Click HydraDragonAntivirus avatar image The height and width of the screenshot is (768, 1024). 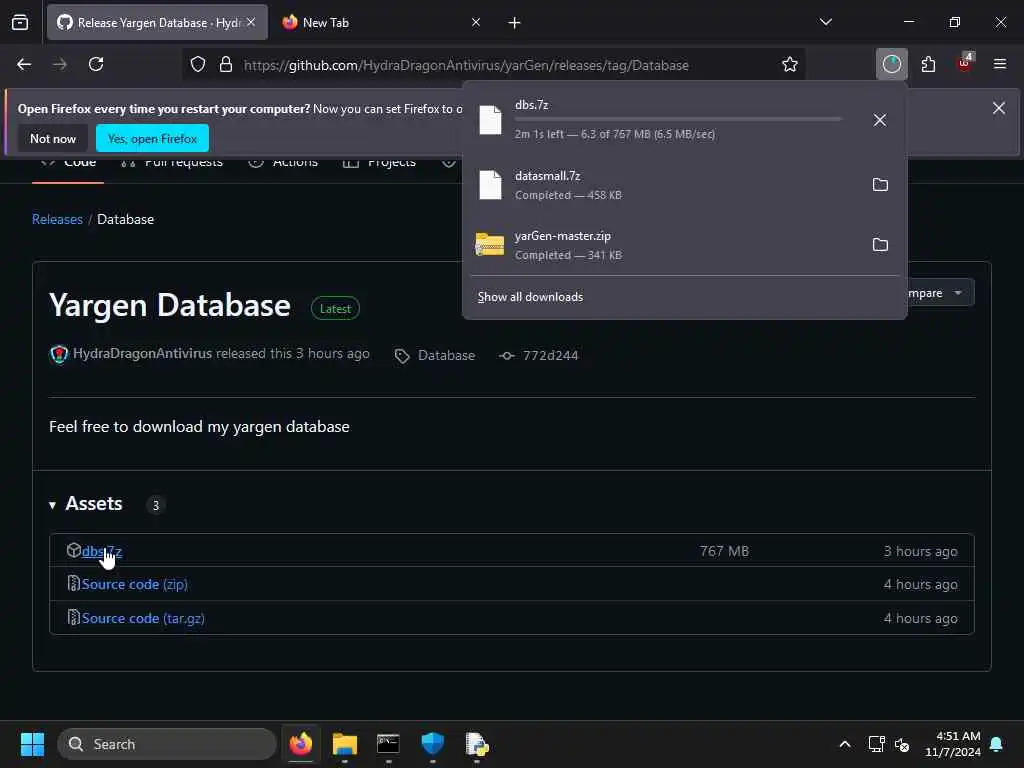(x=59, y=355)
